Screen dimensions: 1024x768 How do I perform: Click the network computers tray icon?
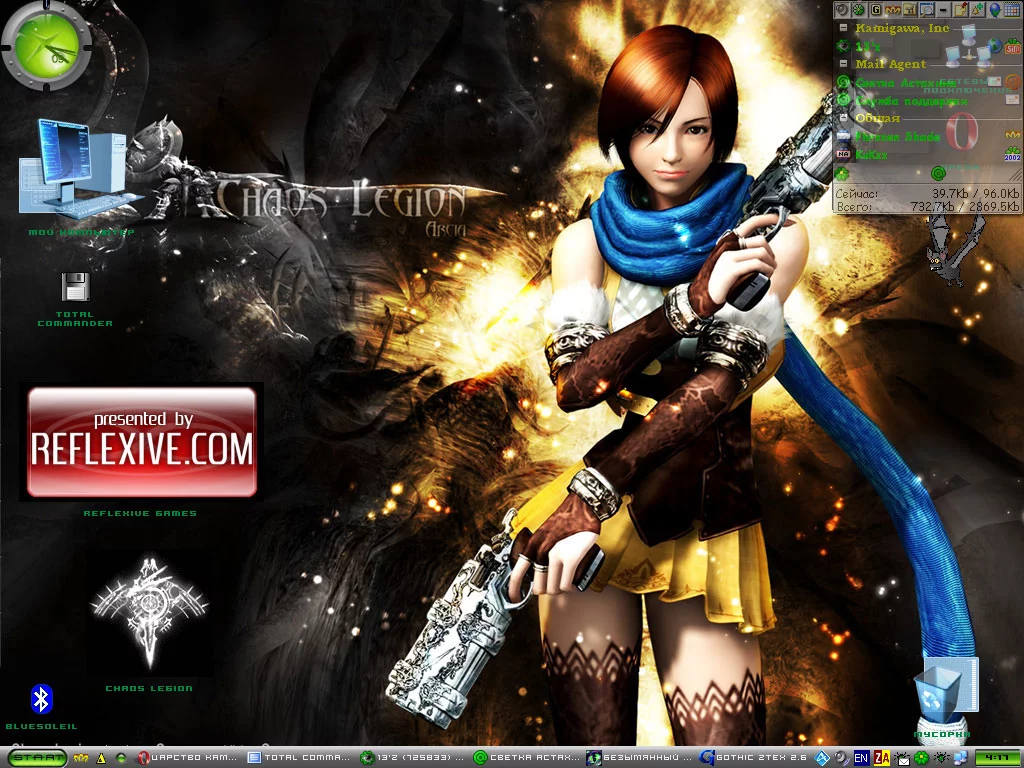click(x=961, y=758)
